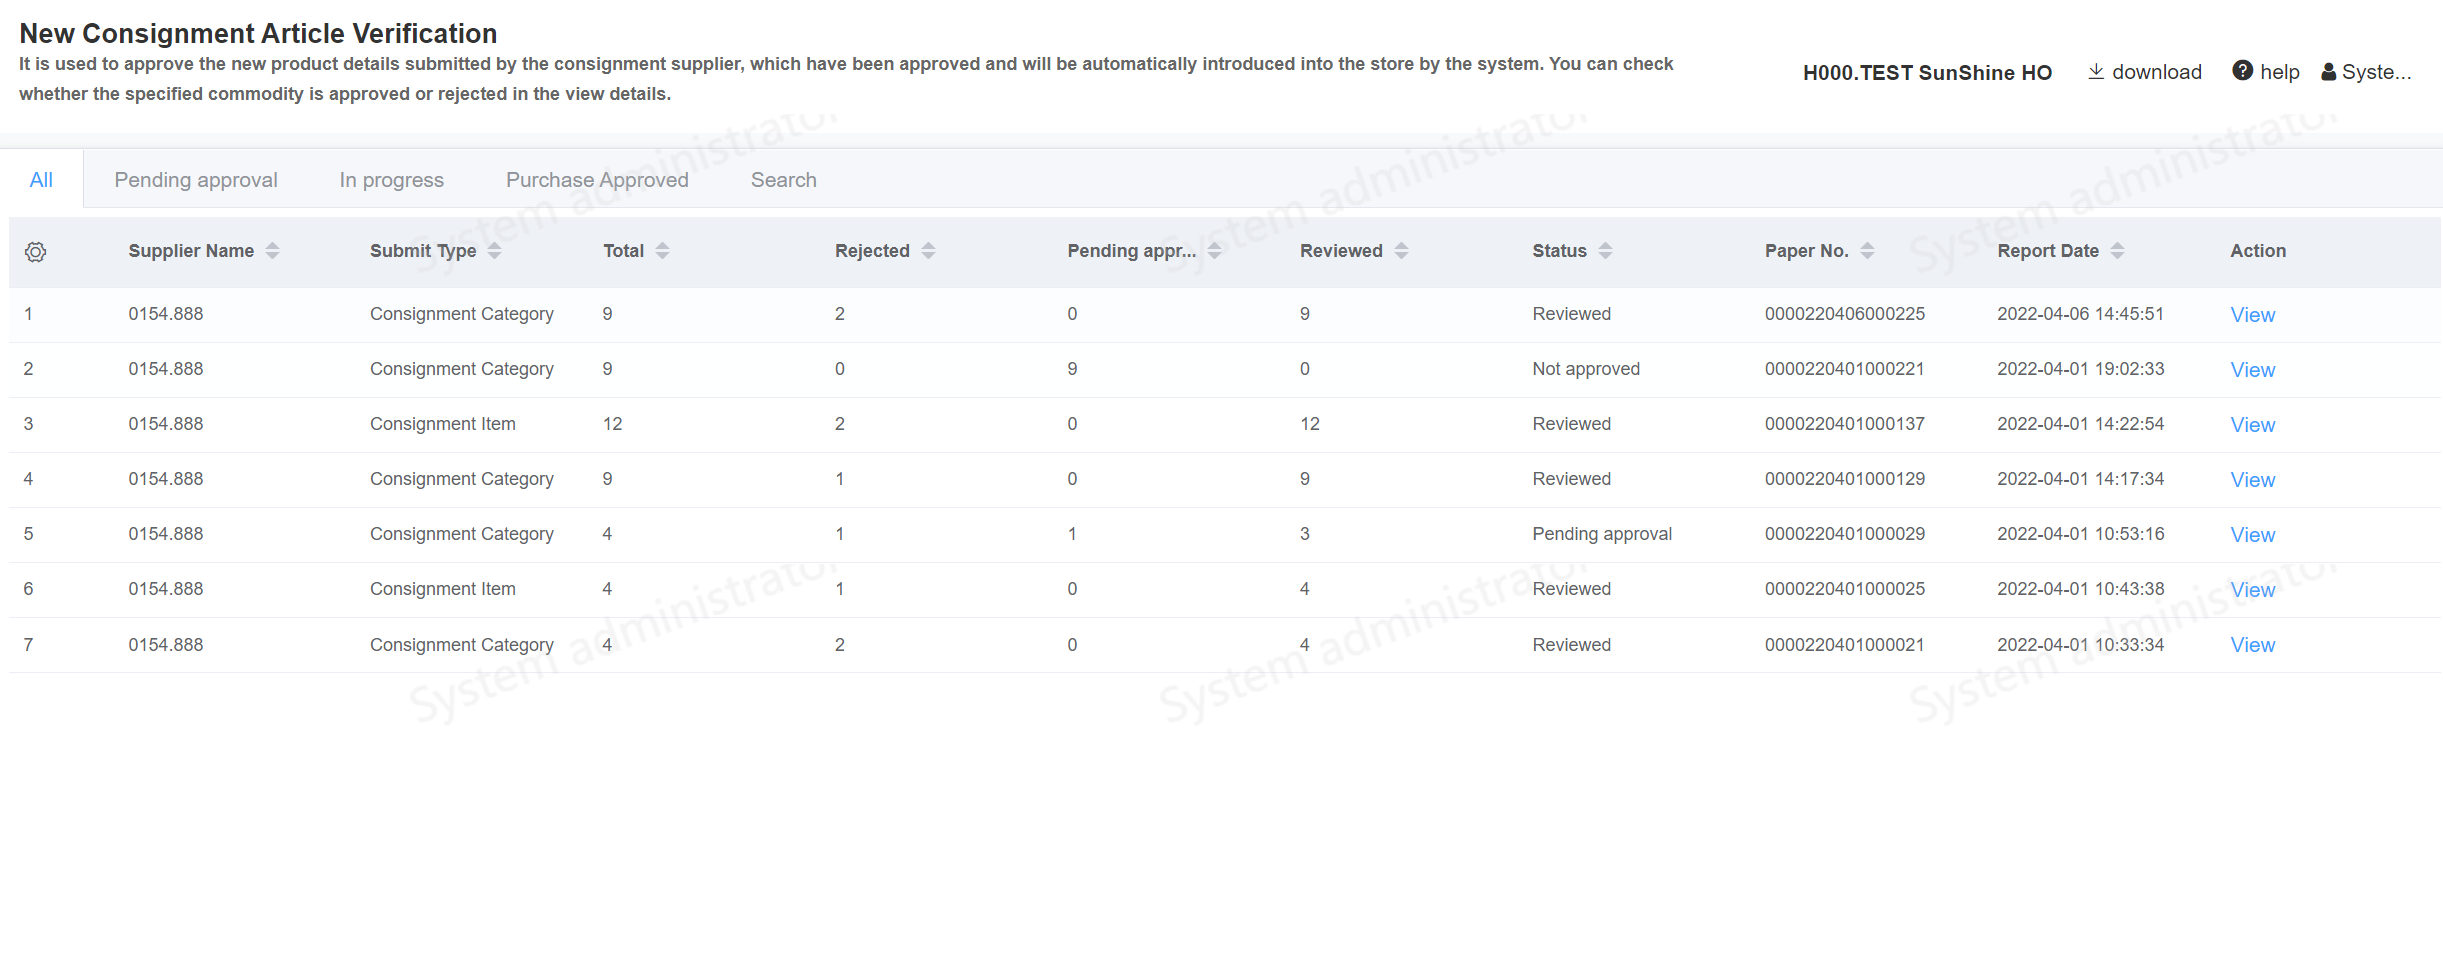Open help via question mark icon
Viewport: 2443px width, 953px height.
click(2242, 71)
